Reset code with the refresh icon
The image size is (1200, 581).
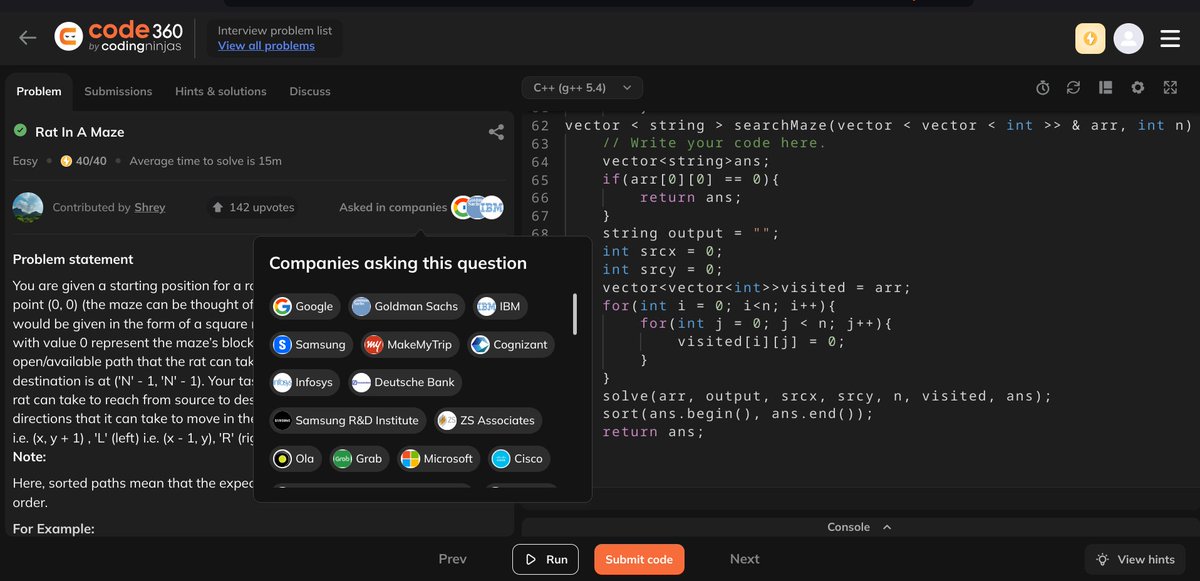1073,88
